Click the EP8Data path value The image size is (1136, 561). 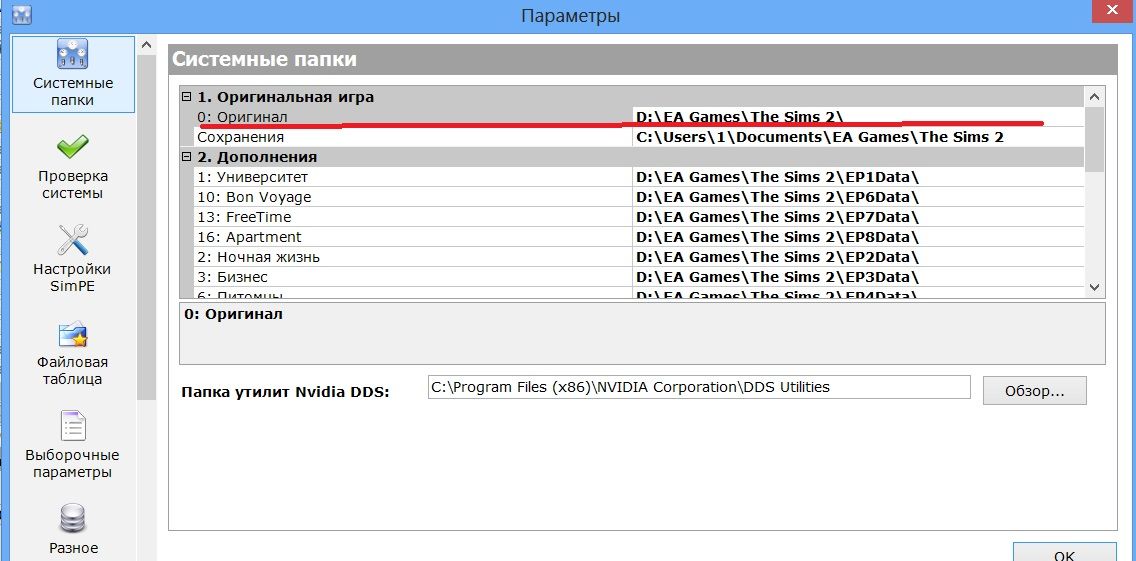(777, 237)
